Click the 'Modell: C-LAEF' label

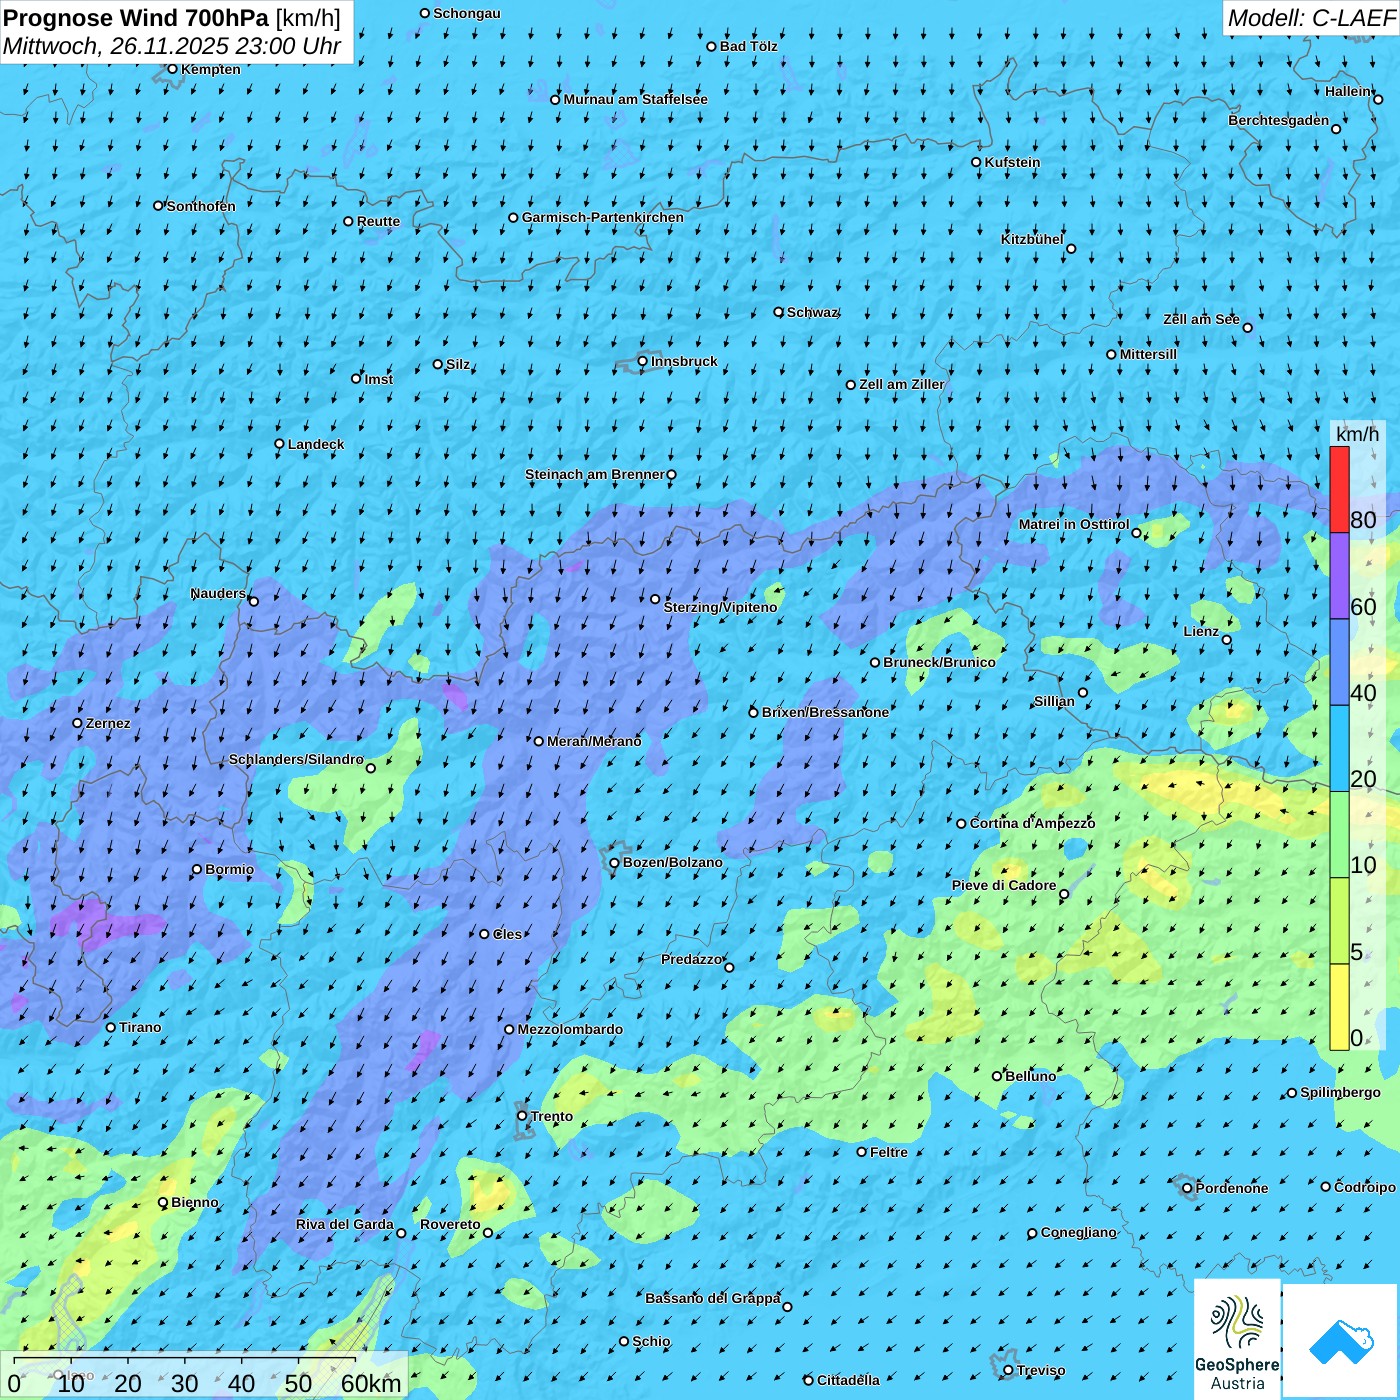(x=1311, y=18)
